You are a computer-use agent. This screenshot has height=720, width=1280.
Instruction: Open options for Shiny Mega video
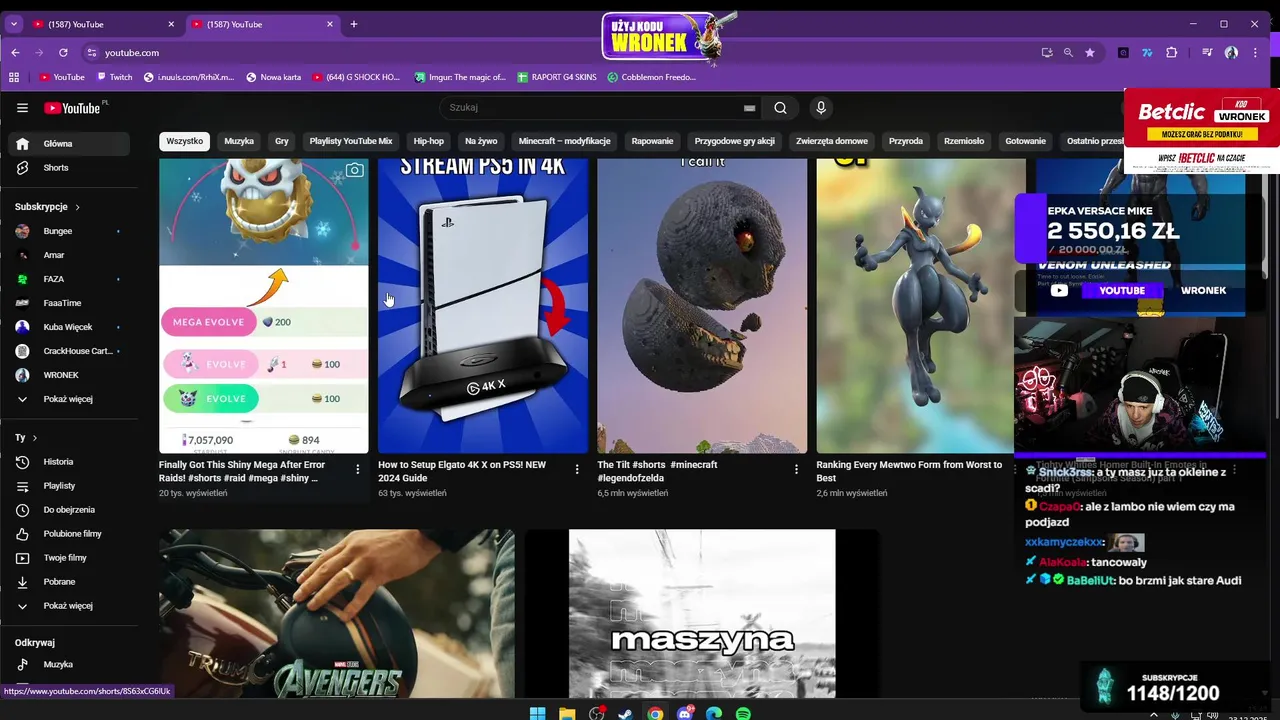tap(358, 469)
